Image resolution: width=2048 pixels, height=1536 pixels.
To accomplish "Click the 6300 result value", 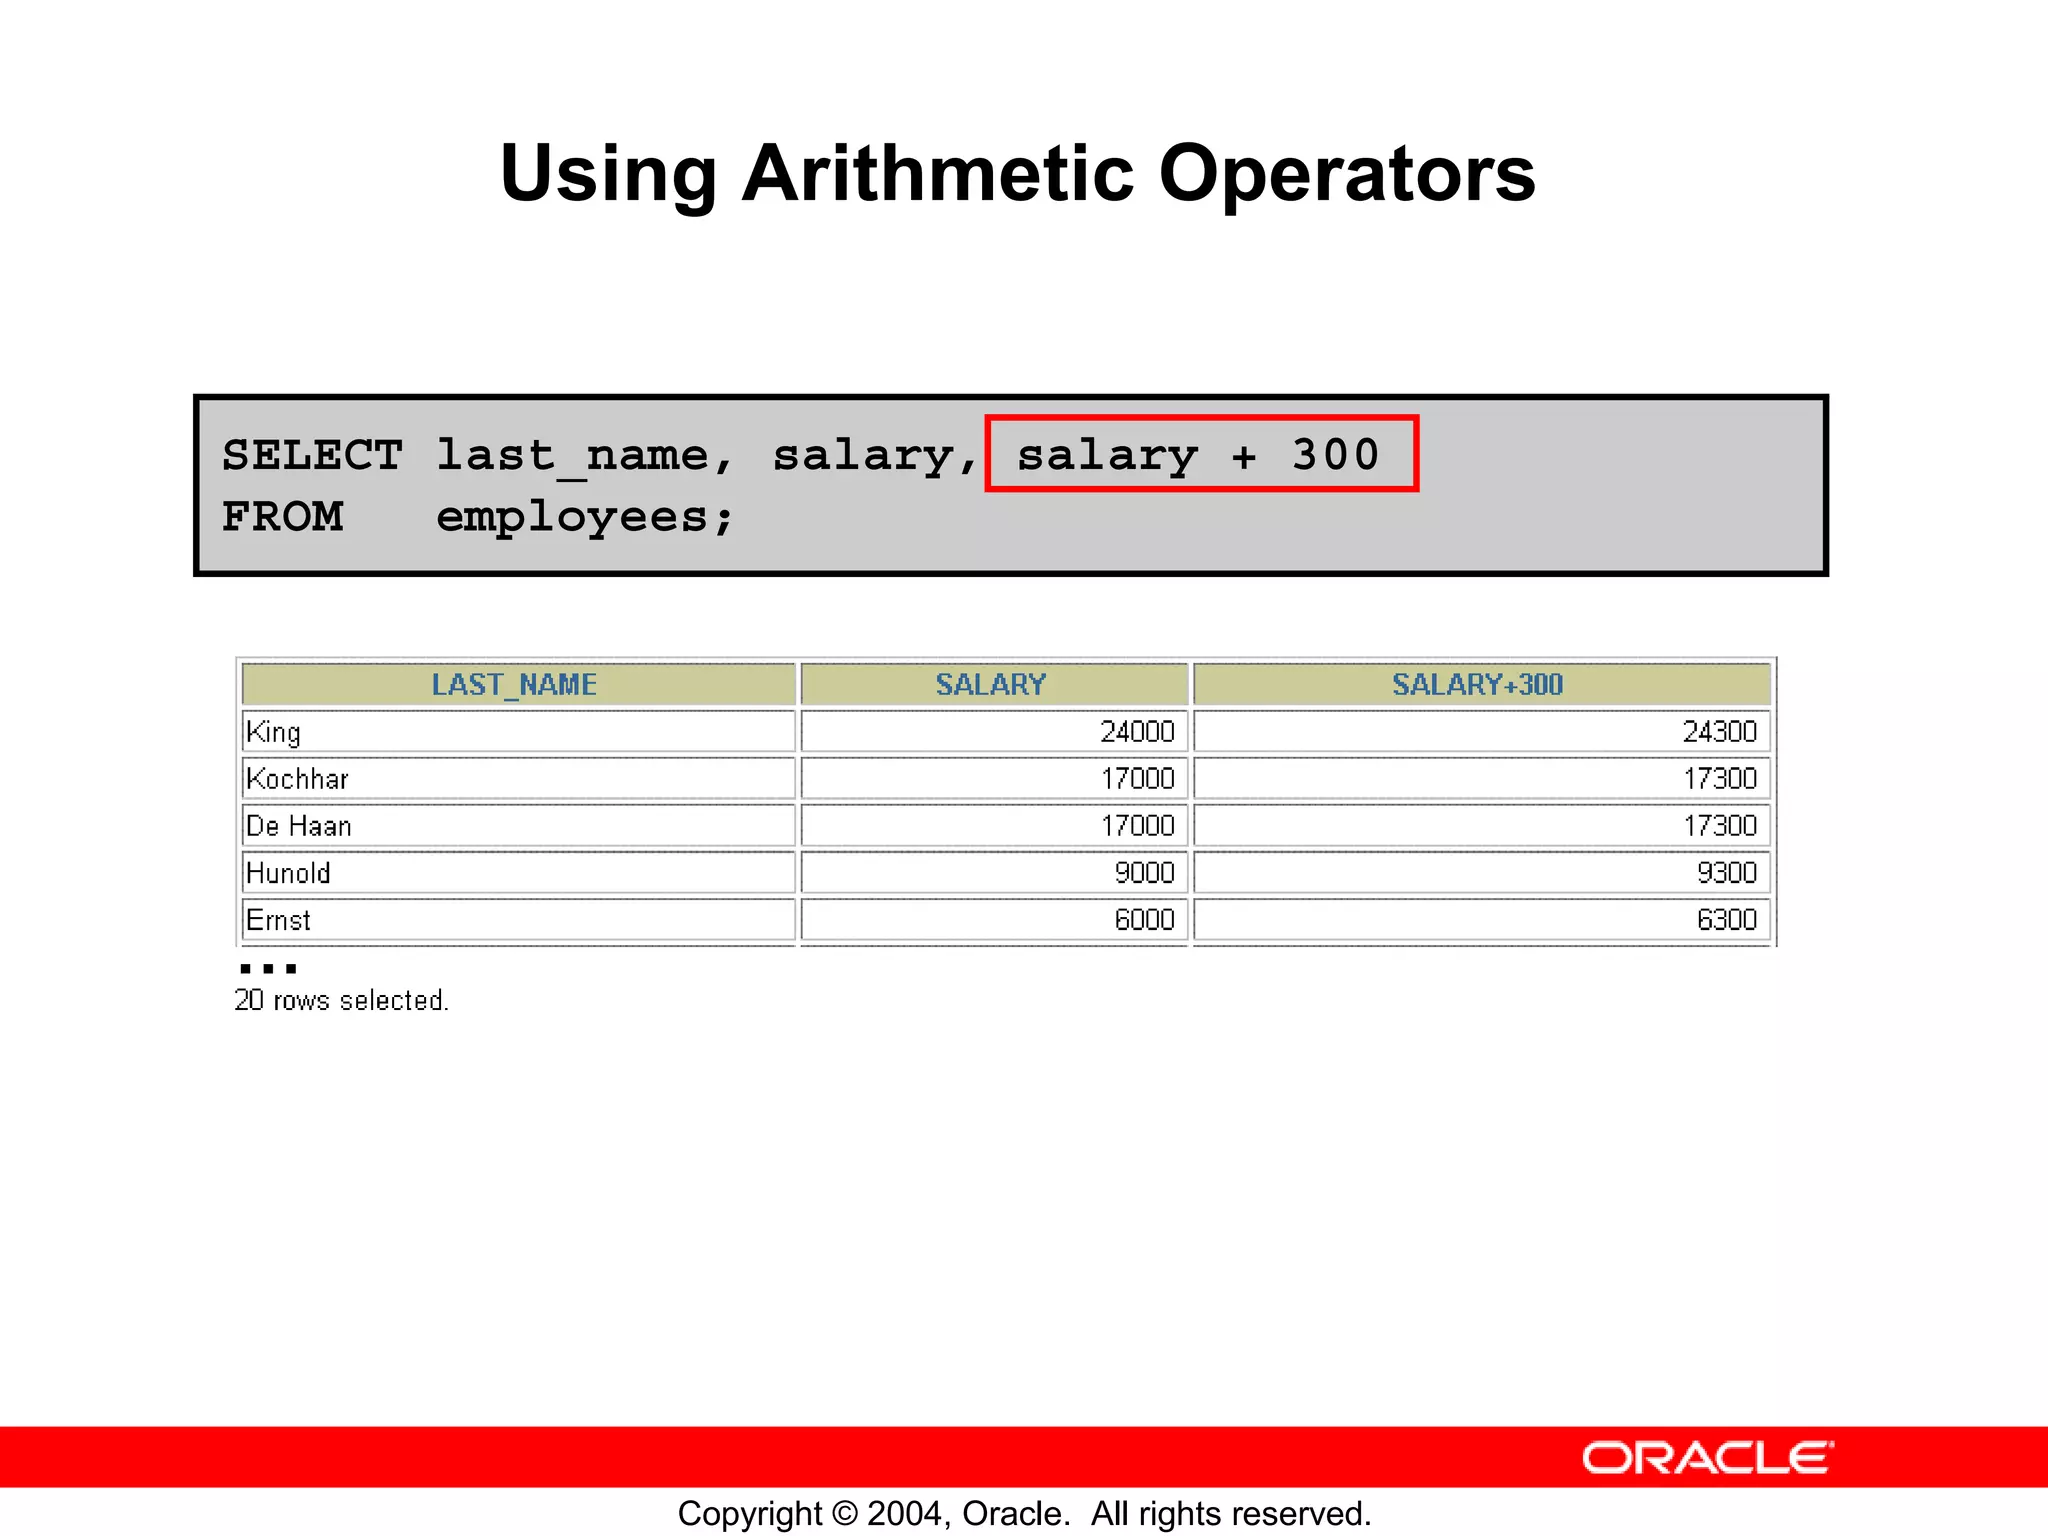I will (x=1726, y=919).
